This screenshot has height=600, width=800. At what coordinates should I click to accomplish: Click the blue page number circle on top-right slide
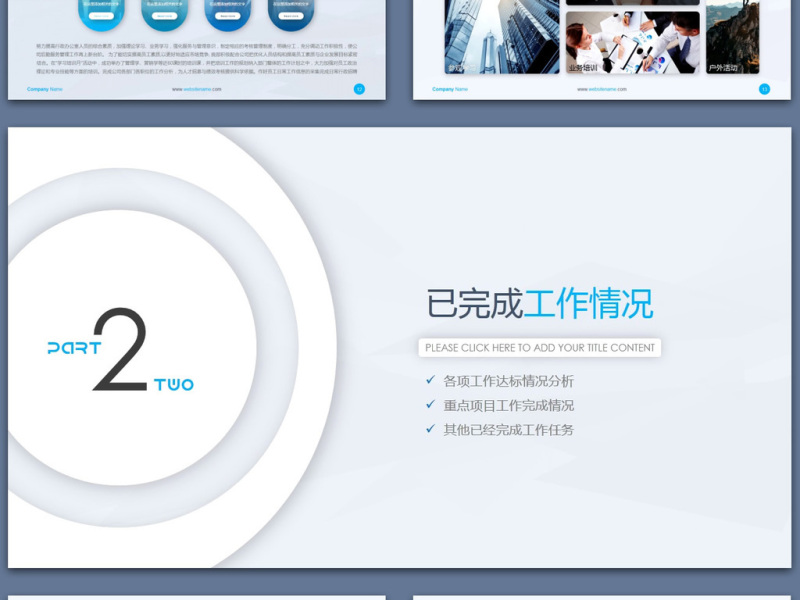(x=765, y=89)
